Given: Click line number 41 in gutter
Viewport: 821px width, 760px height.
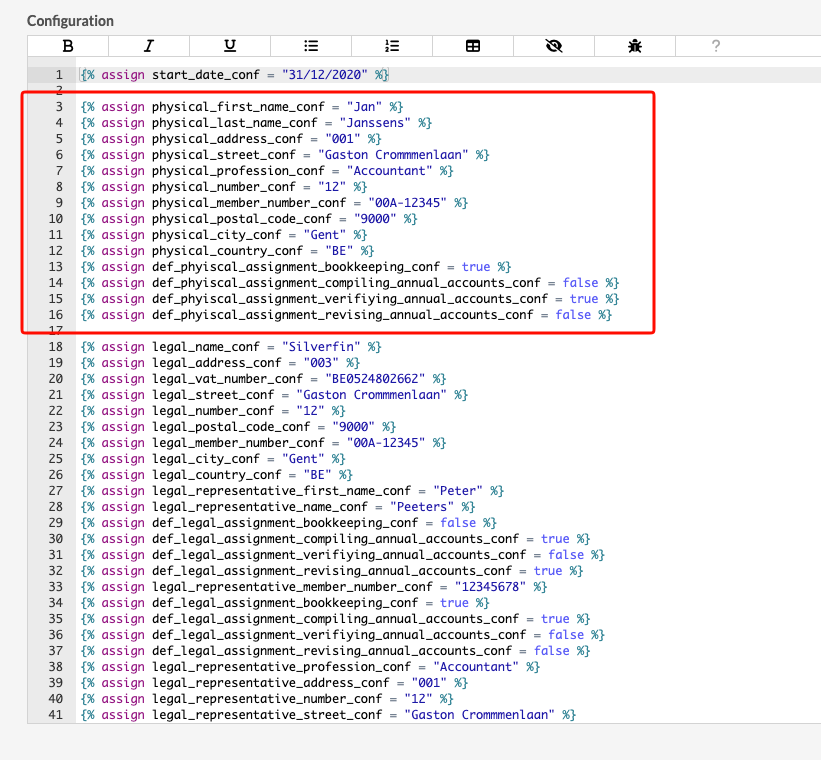Looking at the screenshot, I should point(56,715).
